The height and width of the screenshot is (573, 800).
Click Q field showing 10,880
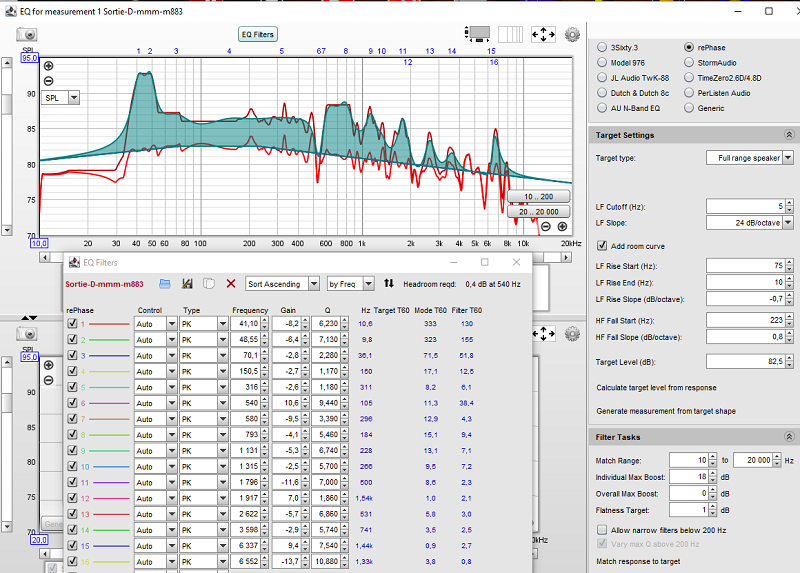coord(327,561)
